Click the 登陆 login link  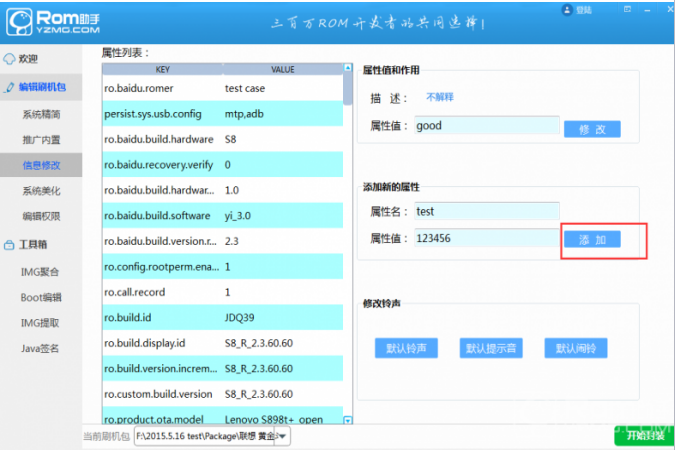pyautogui.click(x=584, y=10)
